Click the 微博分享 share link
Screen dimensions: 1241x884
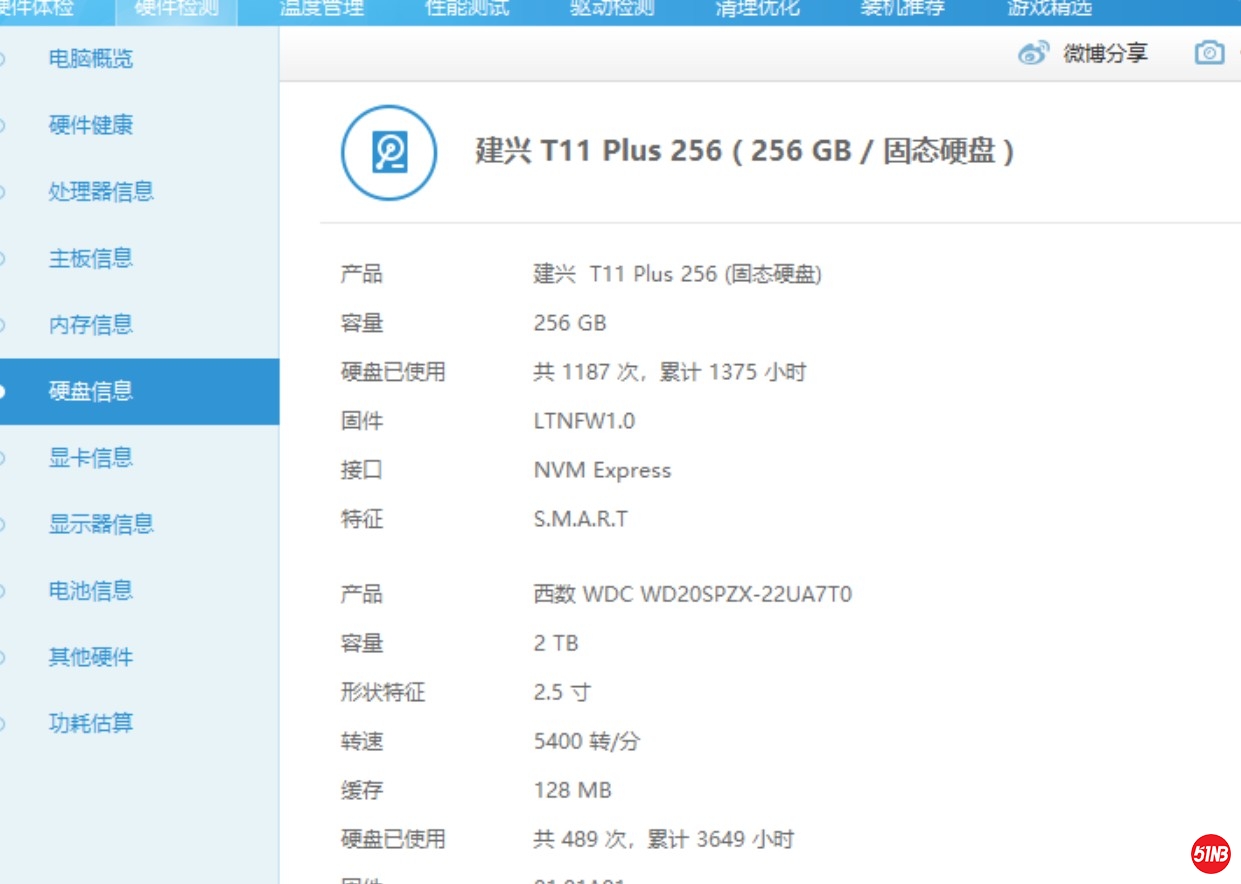1105,54
